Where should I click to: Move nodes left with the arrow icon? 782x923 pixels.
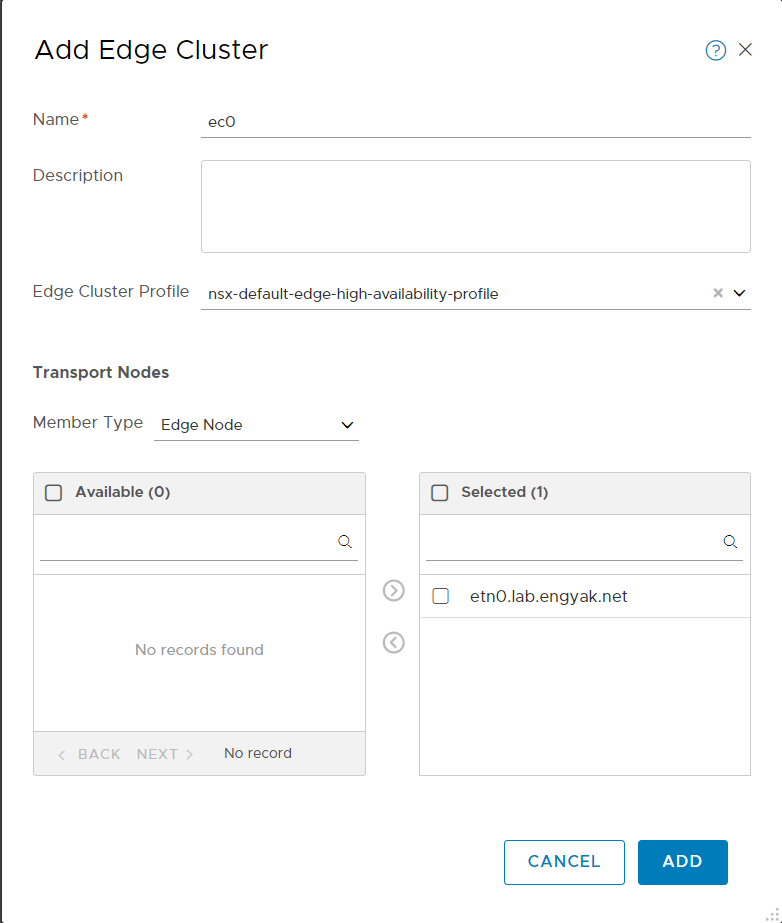(x=394, y=642)
